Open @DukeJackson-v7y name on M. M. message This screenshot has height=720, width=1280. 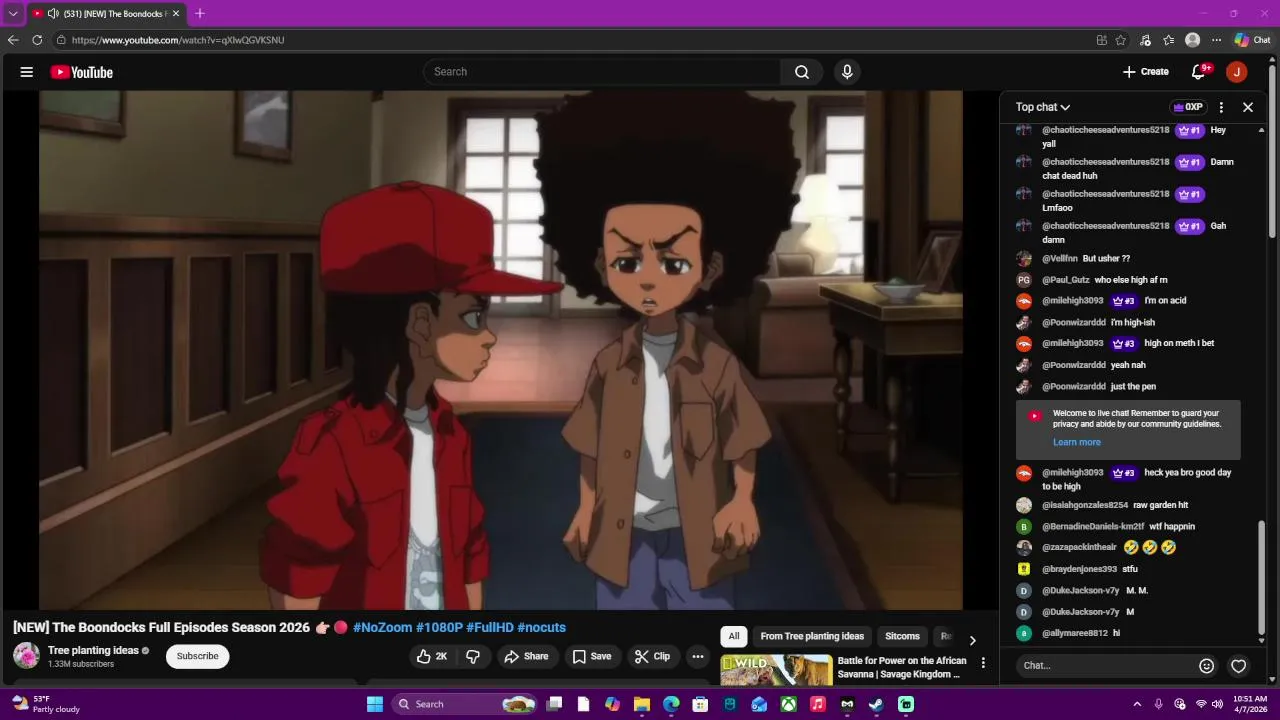coord(1081,591)
